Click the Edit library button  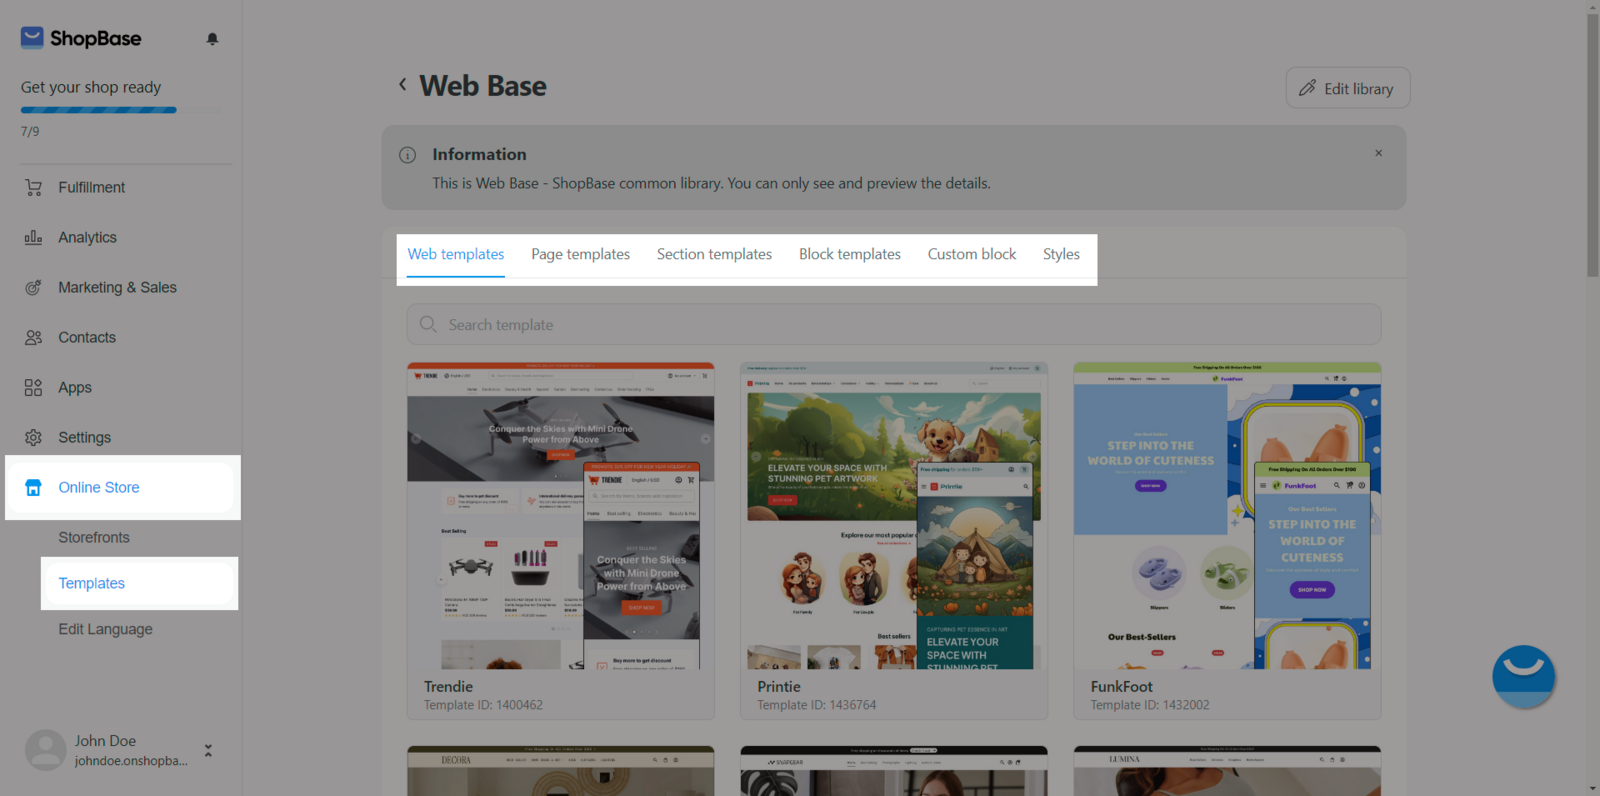(1348, 88)
